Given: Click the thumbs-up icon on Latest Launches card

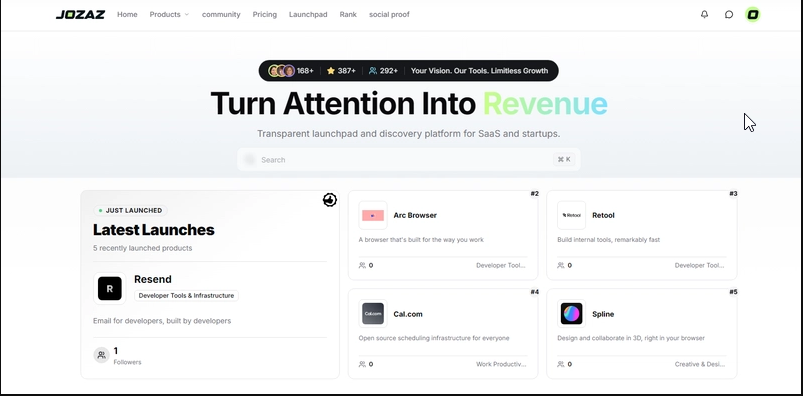Looking at the screenshot, I should (x=330, y=200).
